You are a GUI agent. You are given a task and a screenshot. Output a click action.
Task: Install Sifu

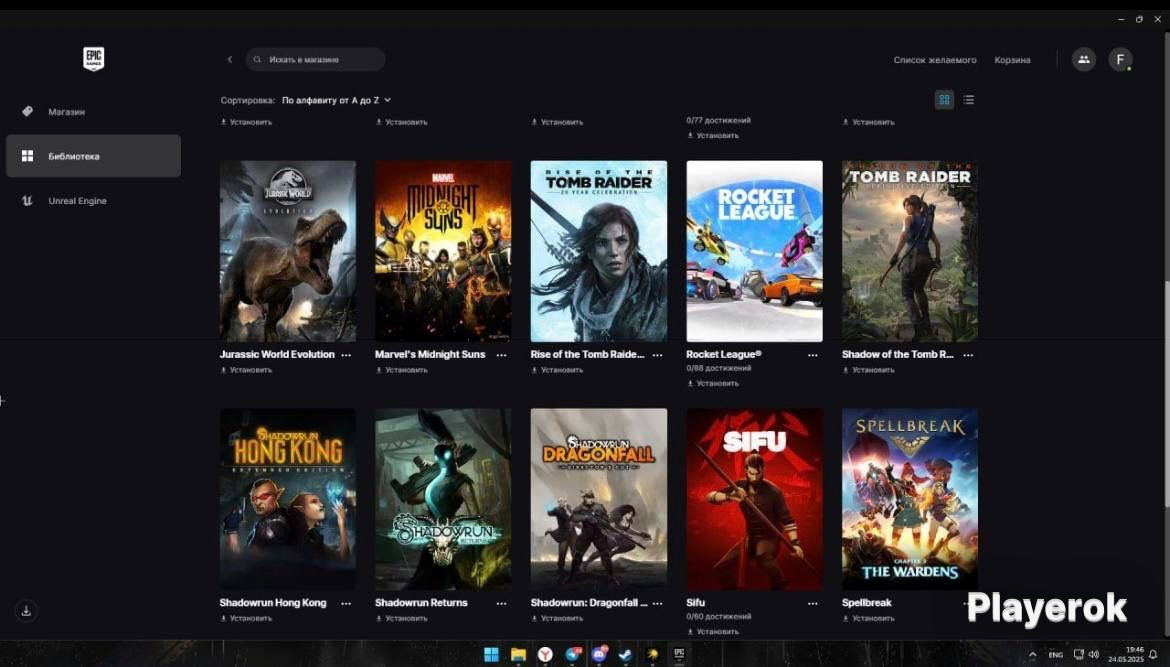click(713, 632)
